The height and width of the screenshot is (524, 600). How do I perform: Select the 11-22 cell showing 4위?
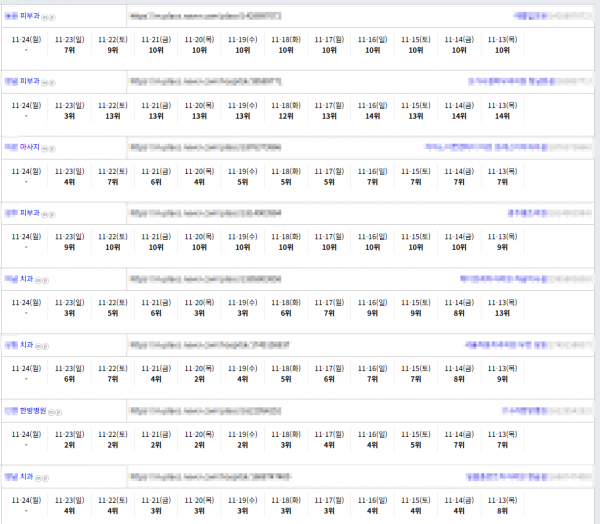[x=113, y=505]
